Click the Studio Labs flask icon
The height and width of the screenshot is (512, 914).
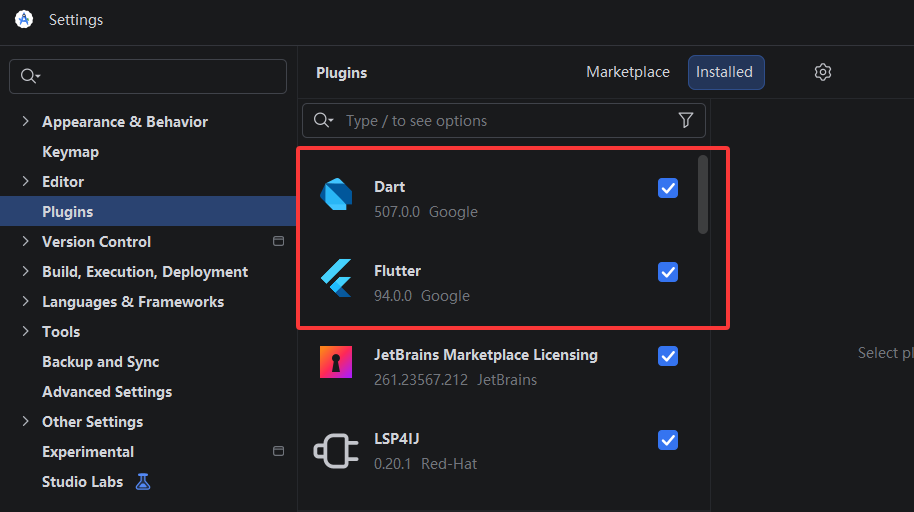[x=143, y=482]
